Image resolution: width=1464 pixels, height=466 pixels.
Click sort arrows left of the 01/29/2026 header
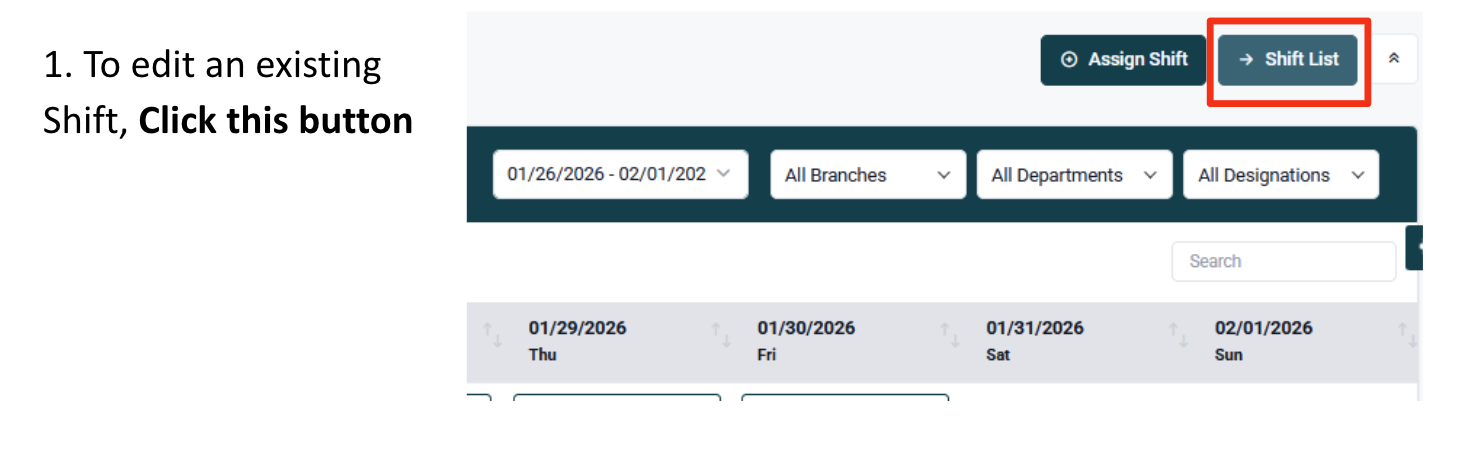coord(492,336)
